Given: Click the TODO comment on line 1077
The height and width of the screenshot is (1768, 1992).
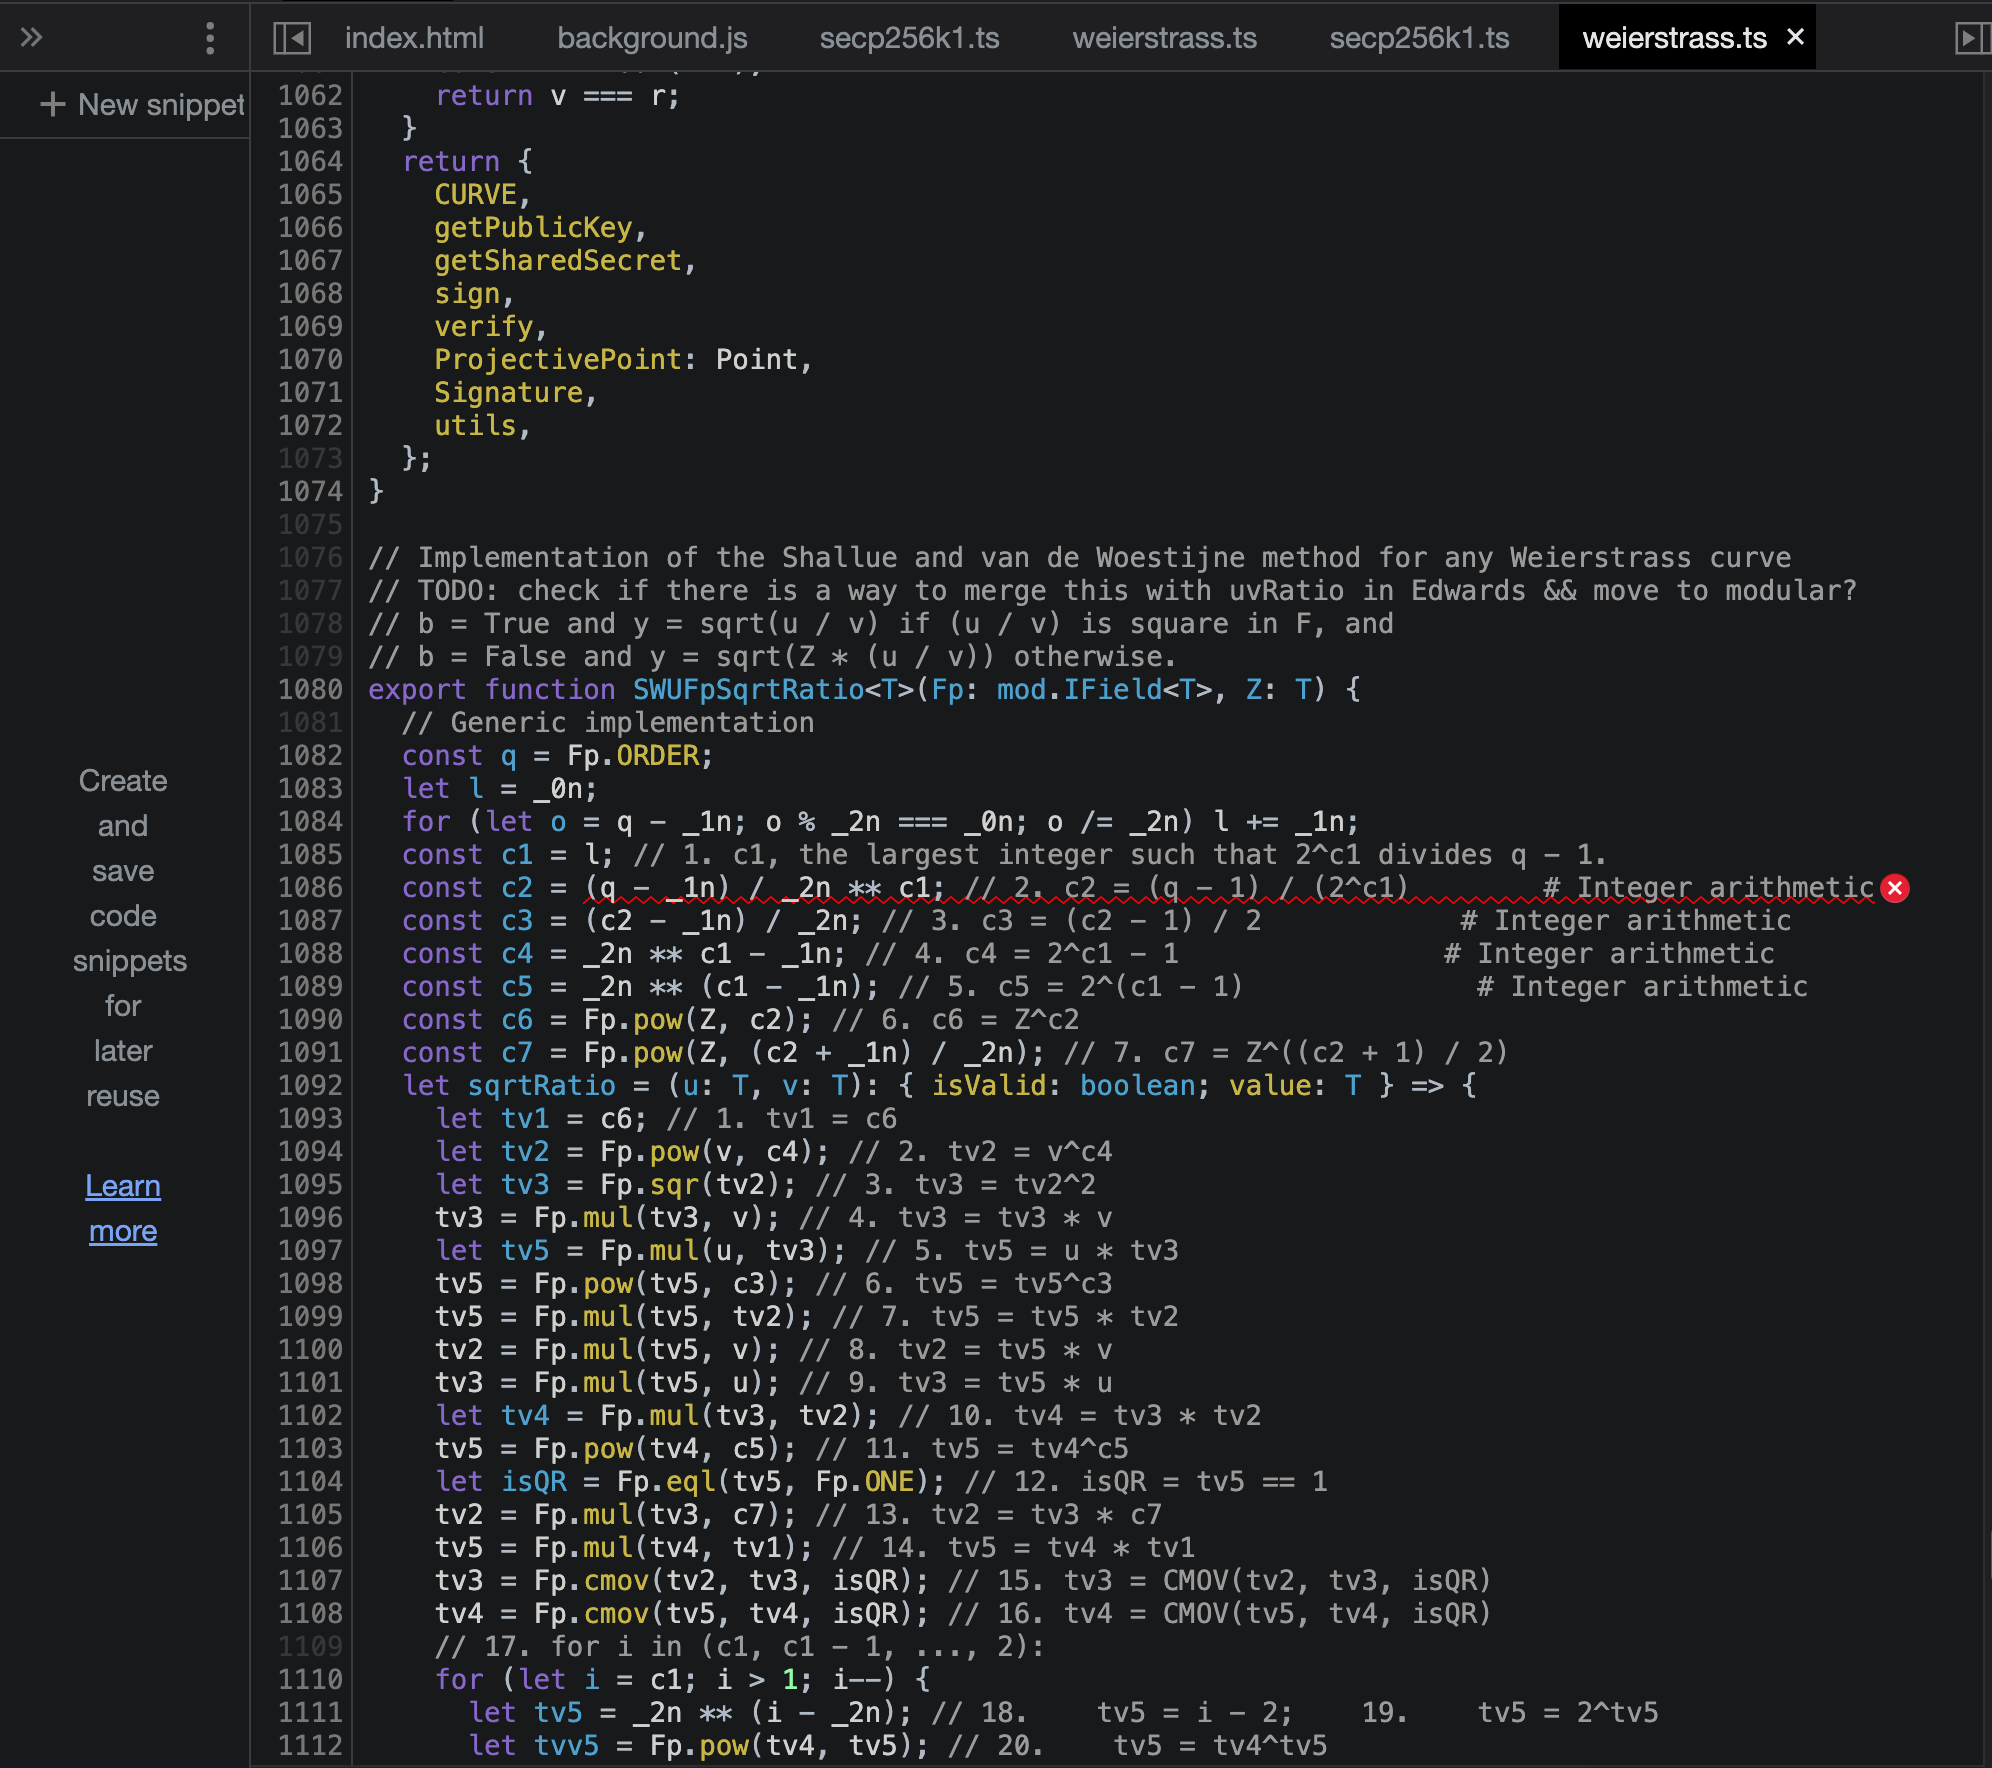Looking at the screenshot, I should point(1112,590).
